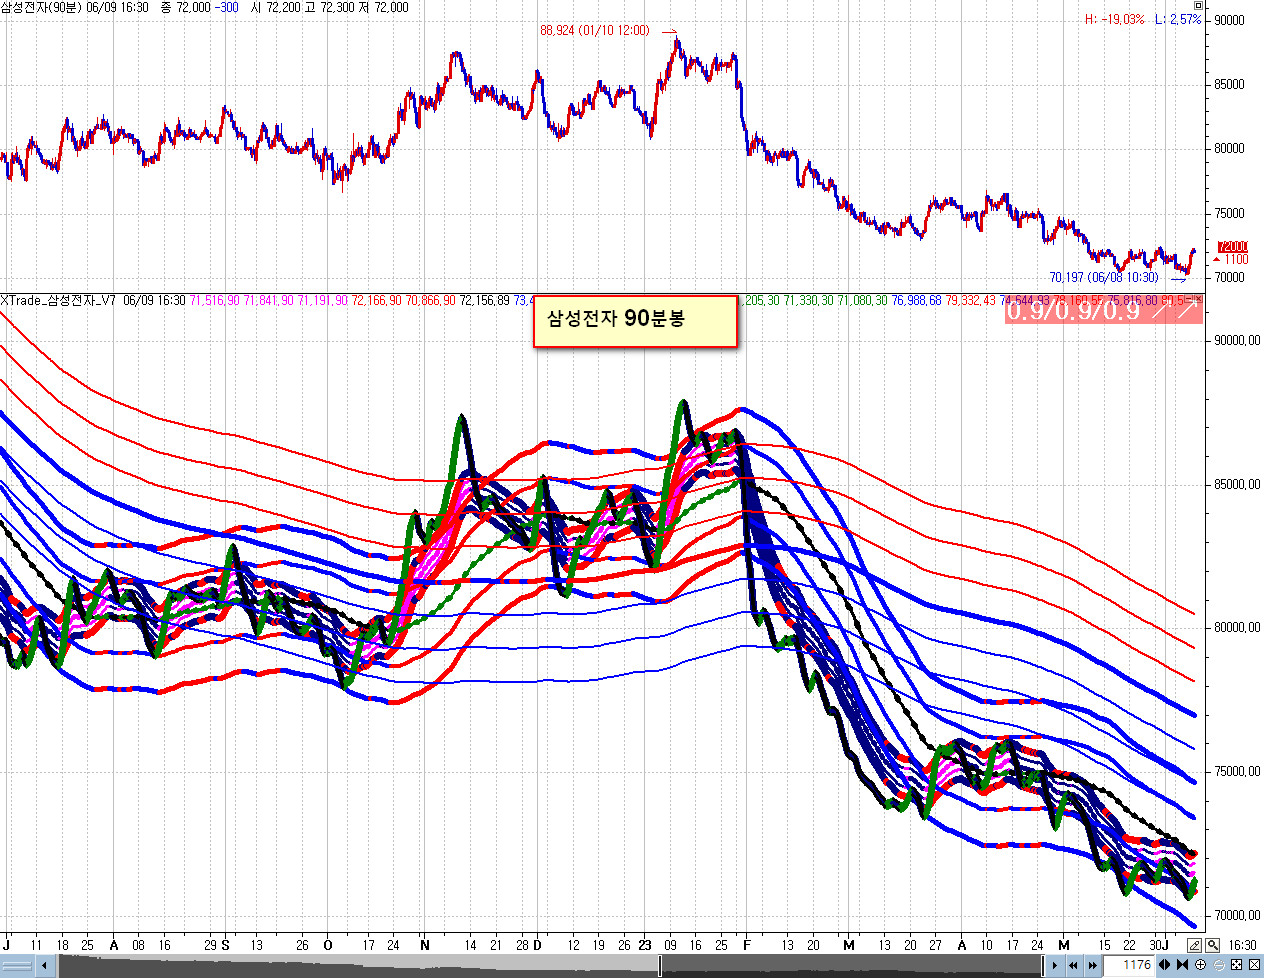Viewport: 1264px width, 978px height.
Task: Click the crossed-box reset icon
Action: click(1254, 965)
